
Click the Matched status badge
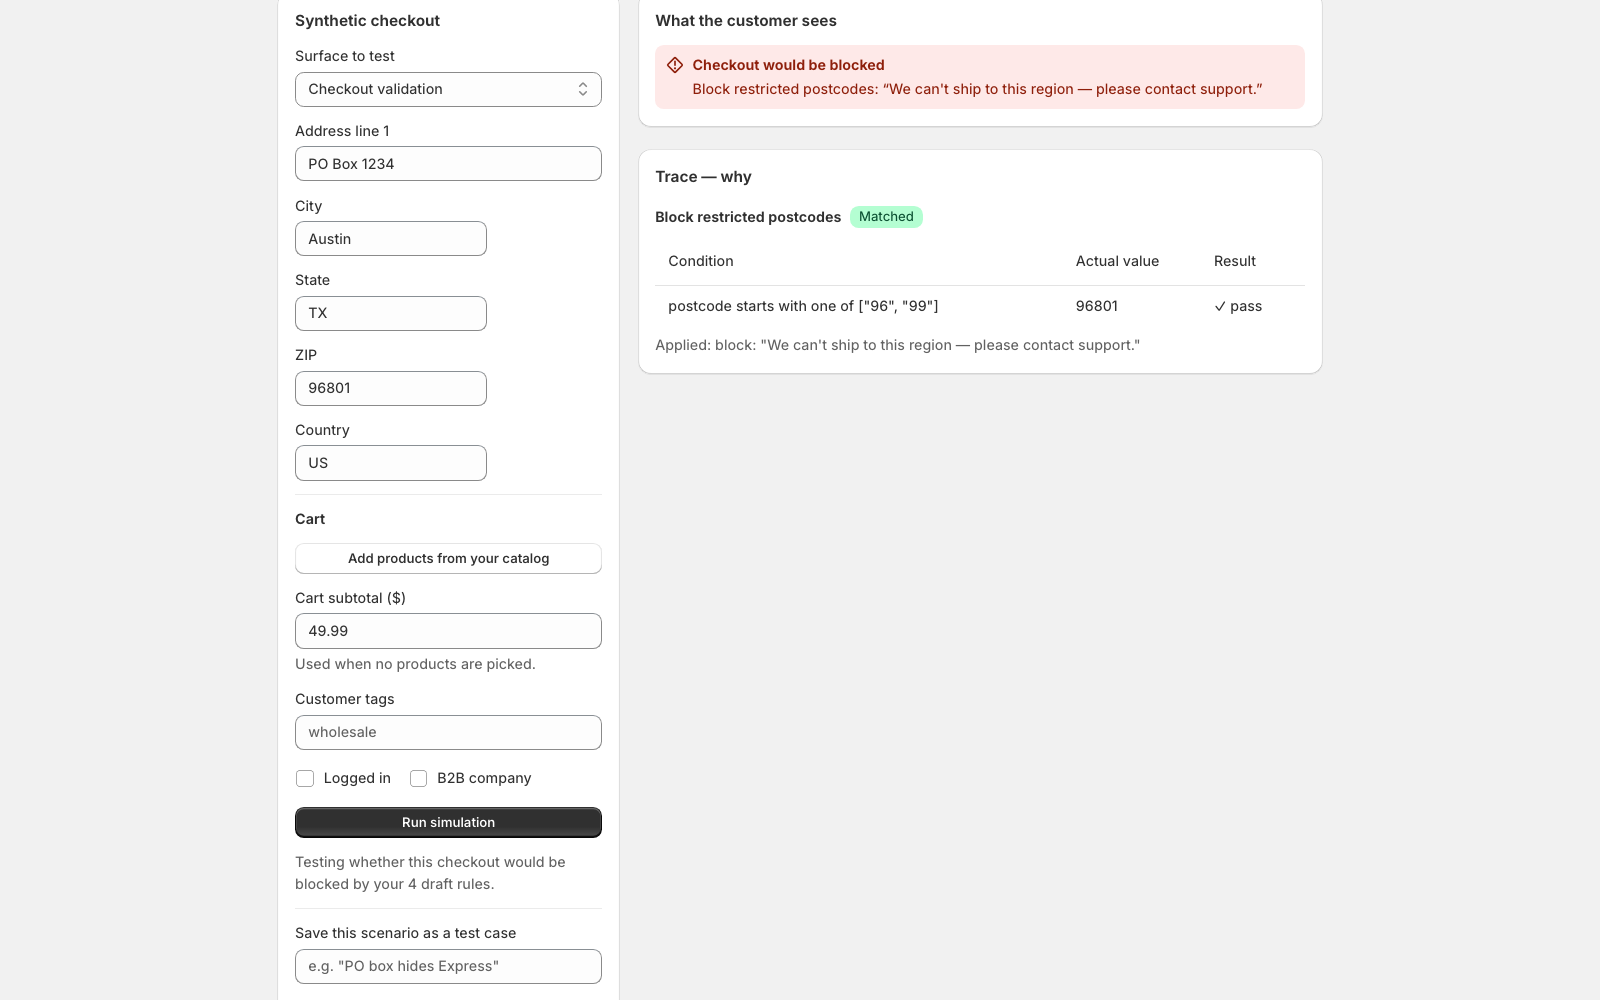[x=886, y=217]
